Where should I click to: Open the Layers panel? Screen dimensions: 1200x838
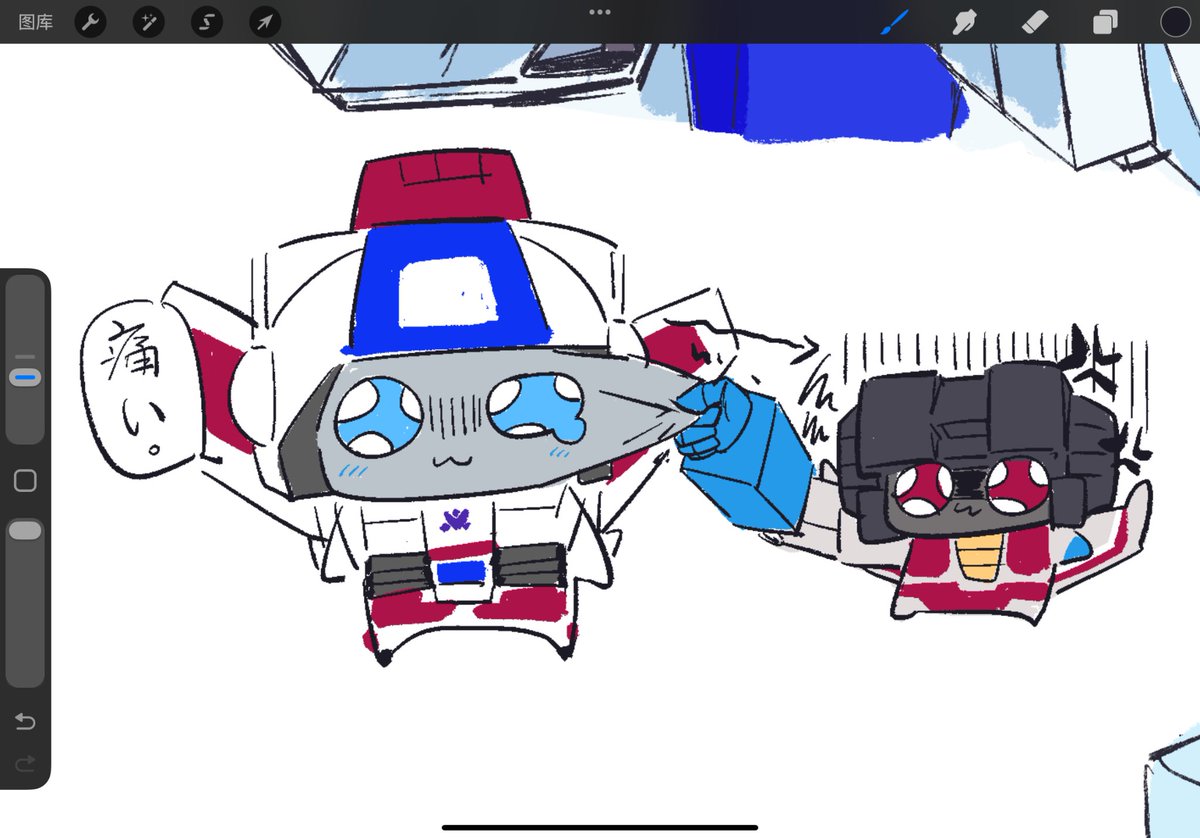pos(1105,22)
